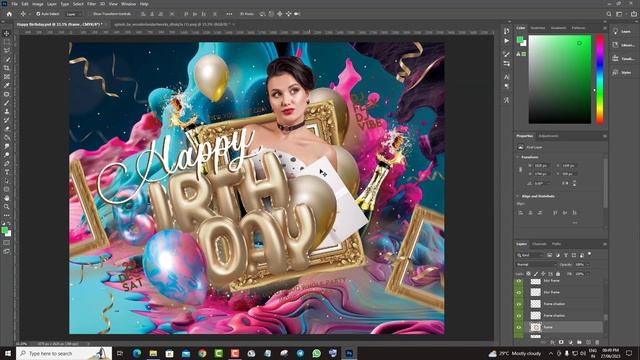Hide the topmost blur frame layer
This screenshot has height=360, width=640.
519,281
